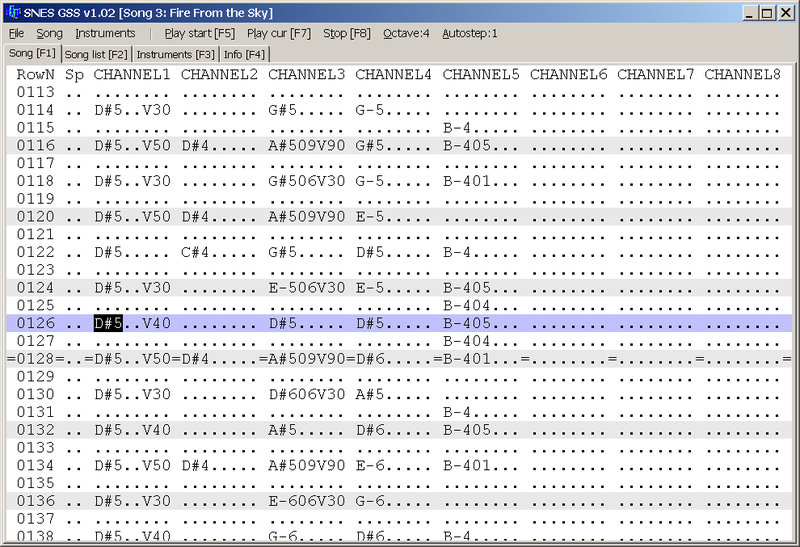Click Play start [F5]
800x547 pixels.
pos(200,33)
